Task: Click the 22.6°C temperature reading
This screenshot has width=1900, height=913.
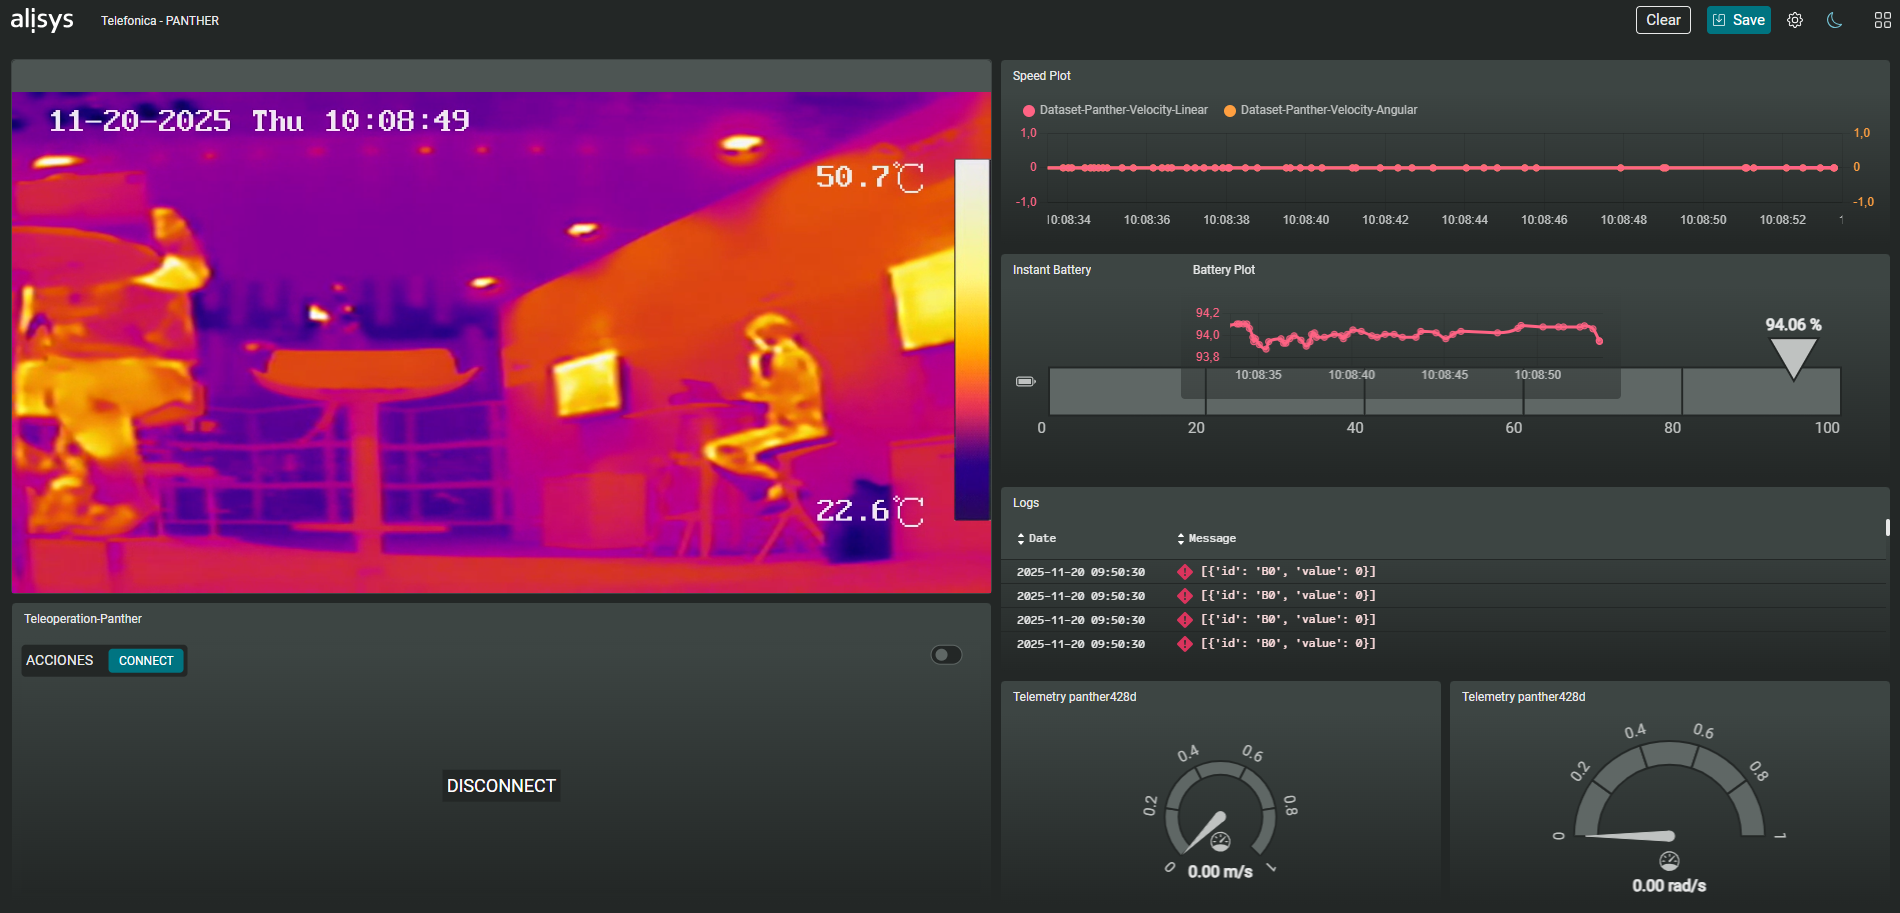Action: (870, 511)
